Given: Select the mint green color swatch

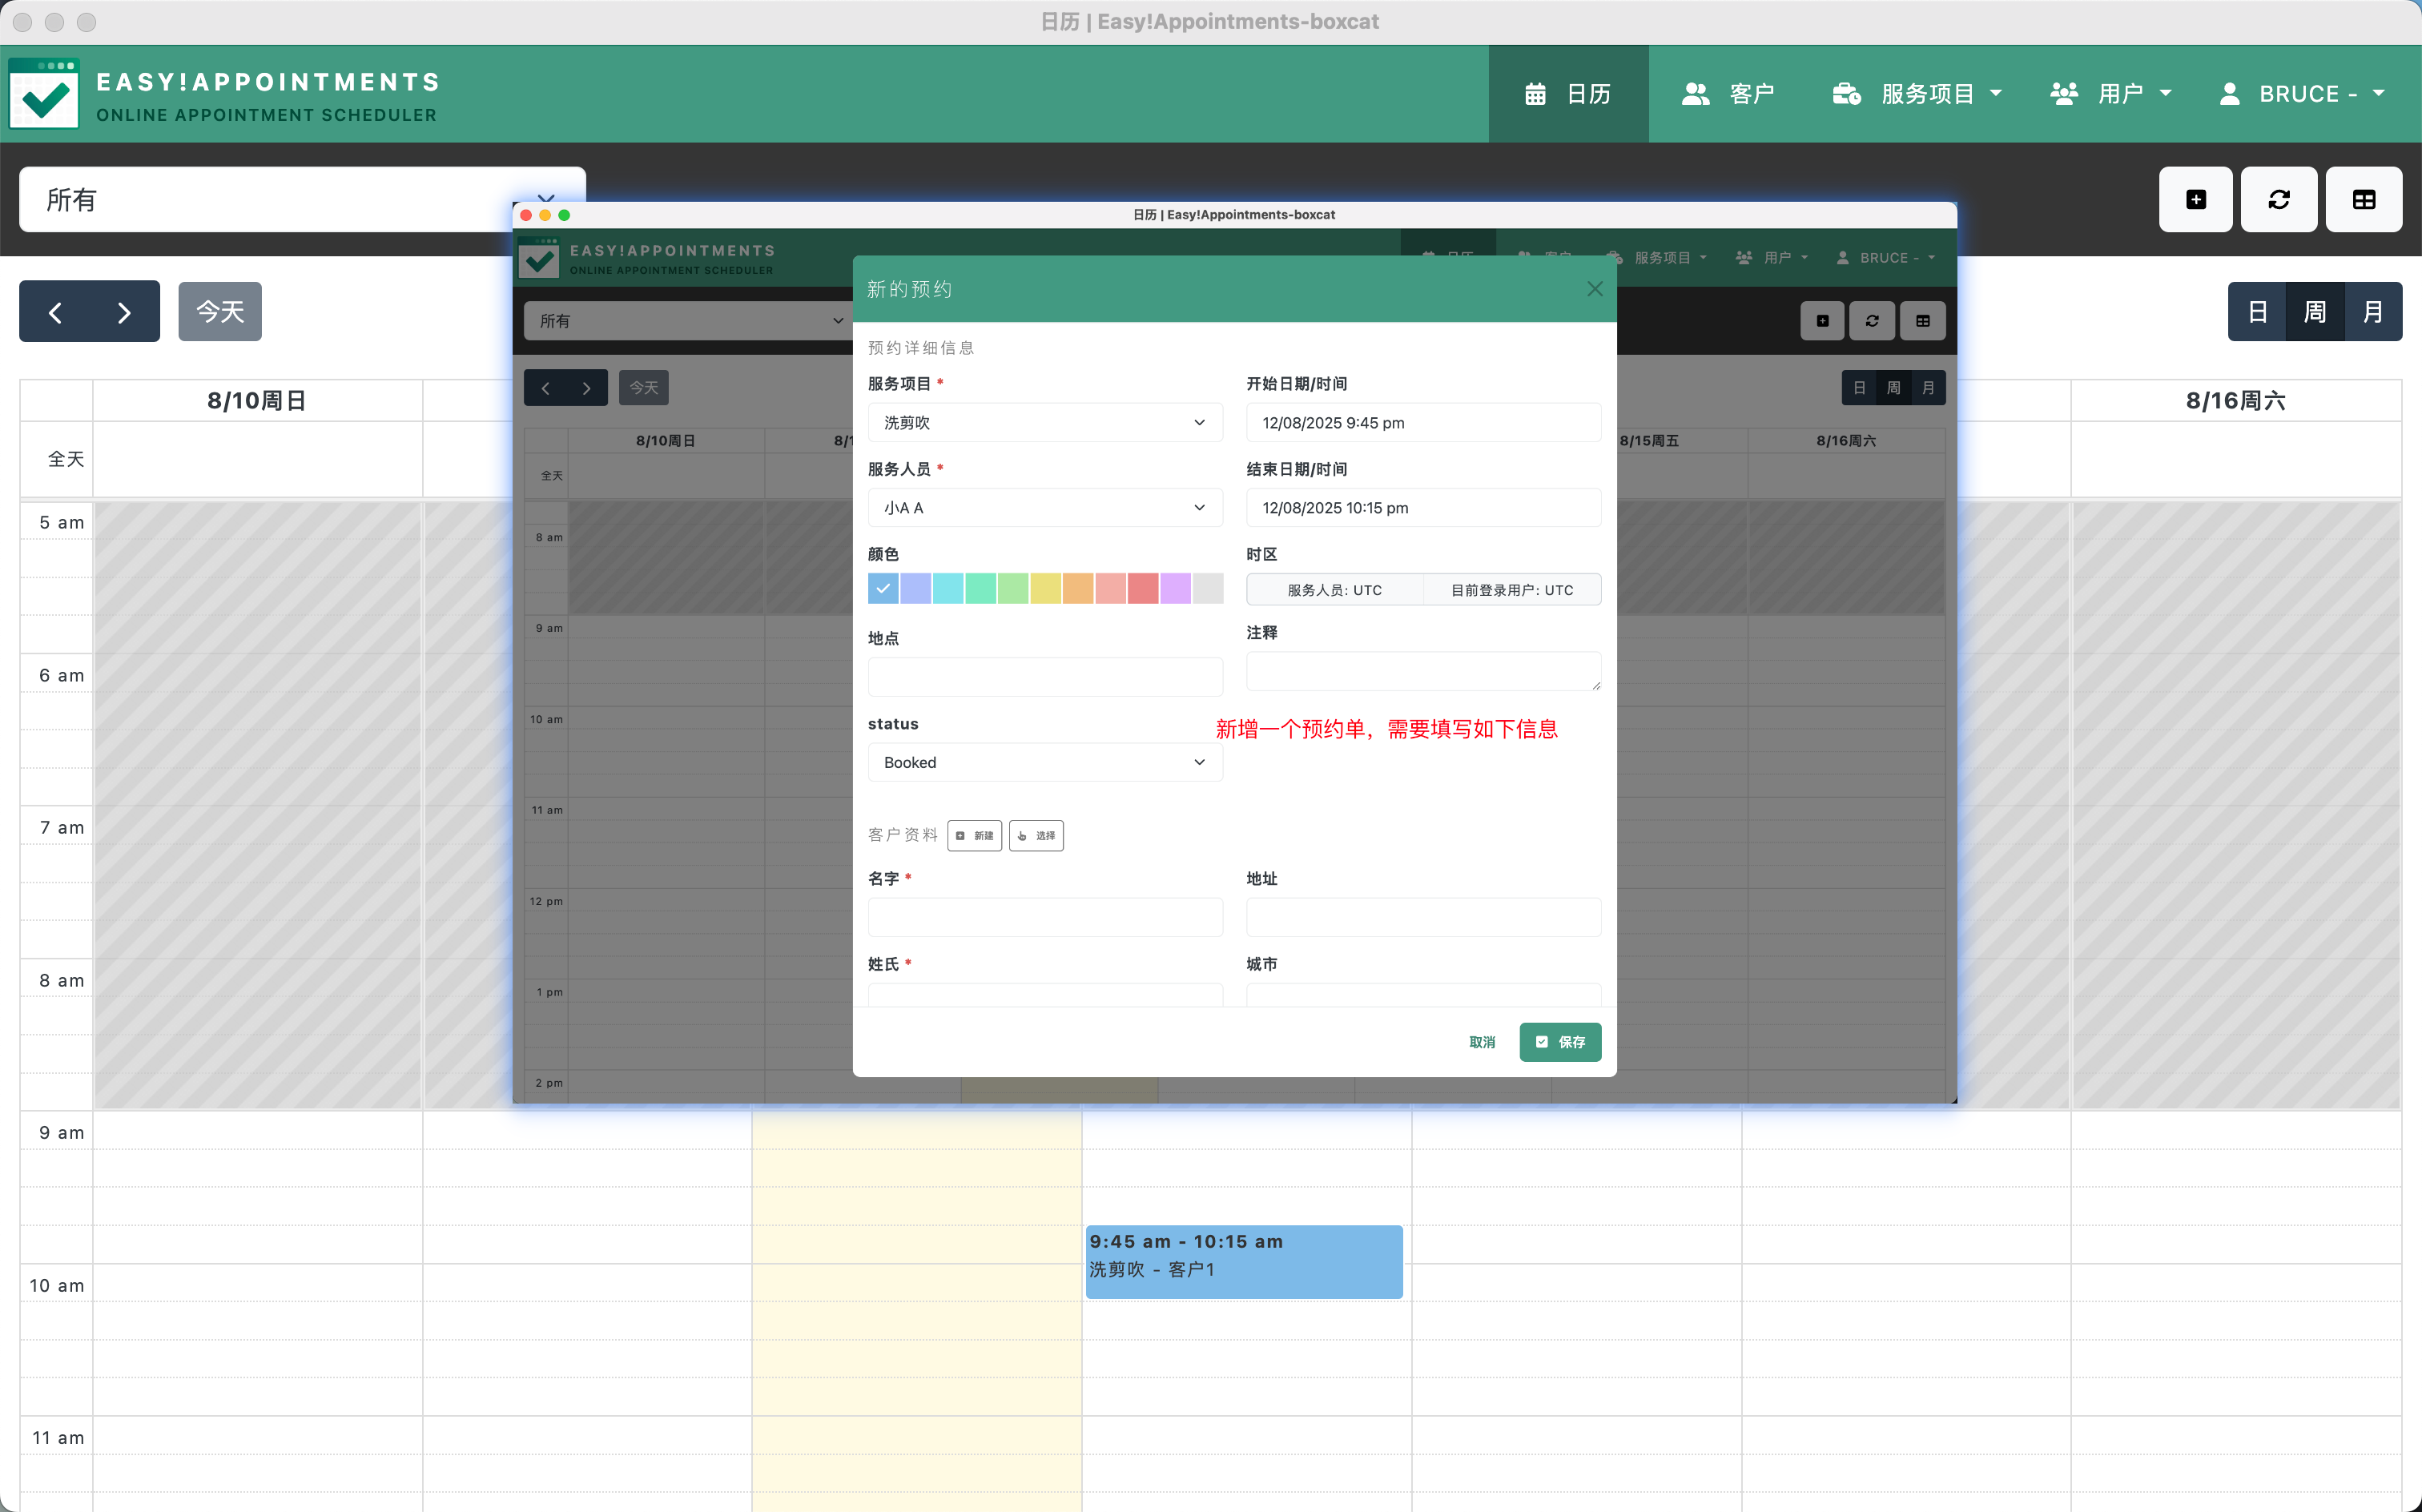Looking at the screenshot, I should coord(981,589).
